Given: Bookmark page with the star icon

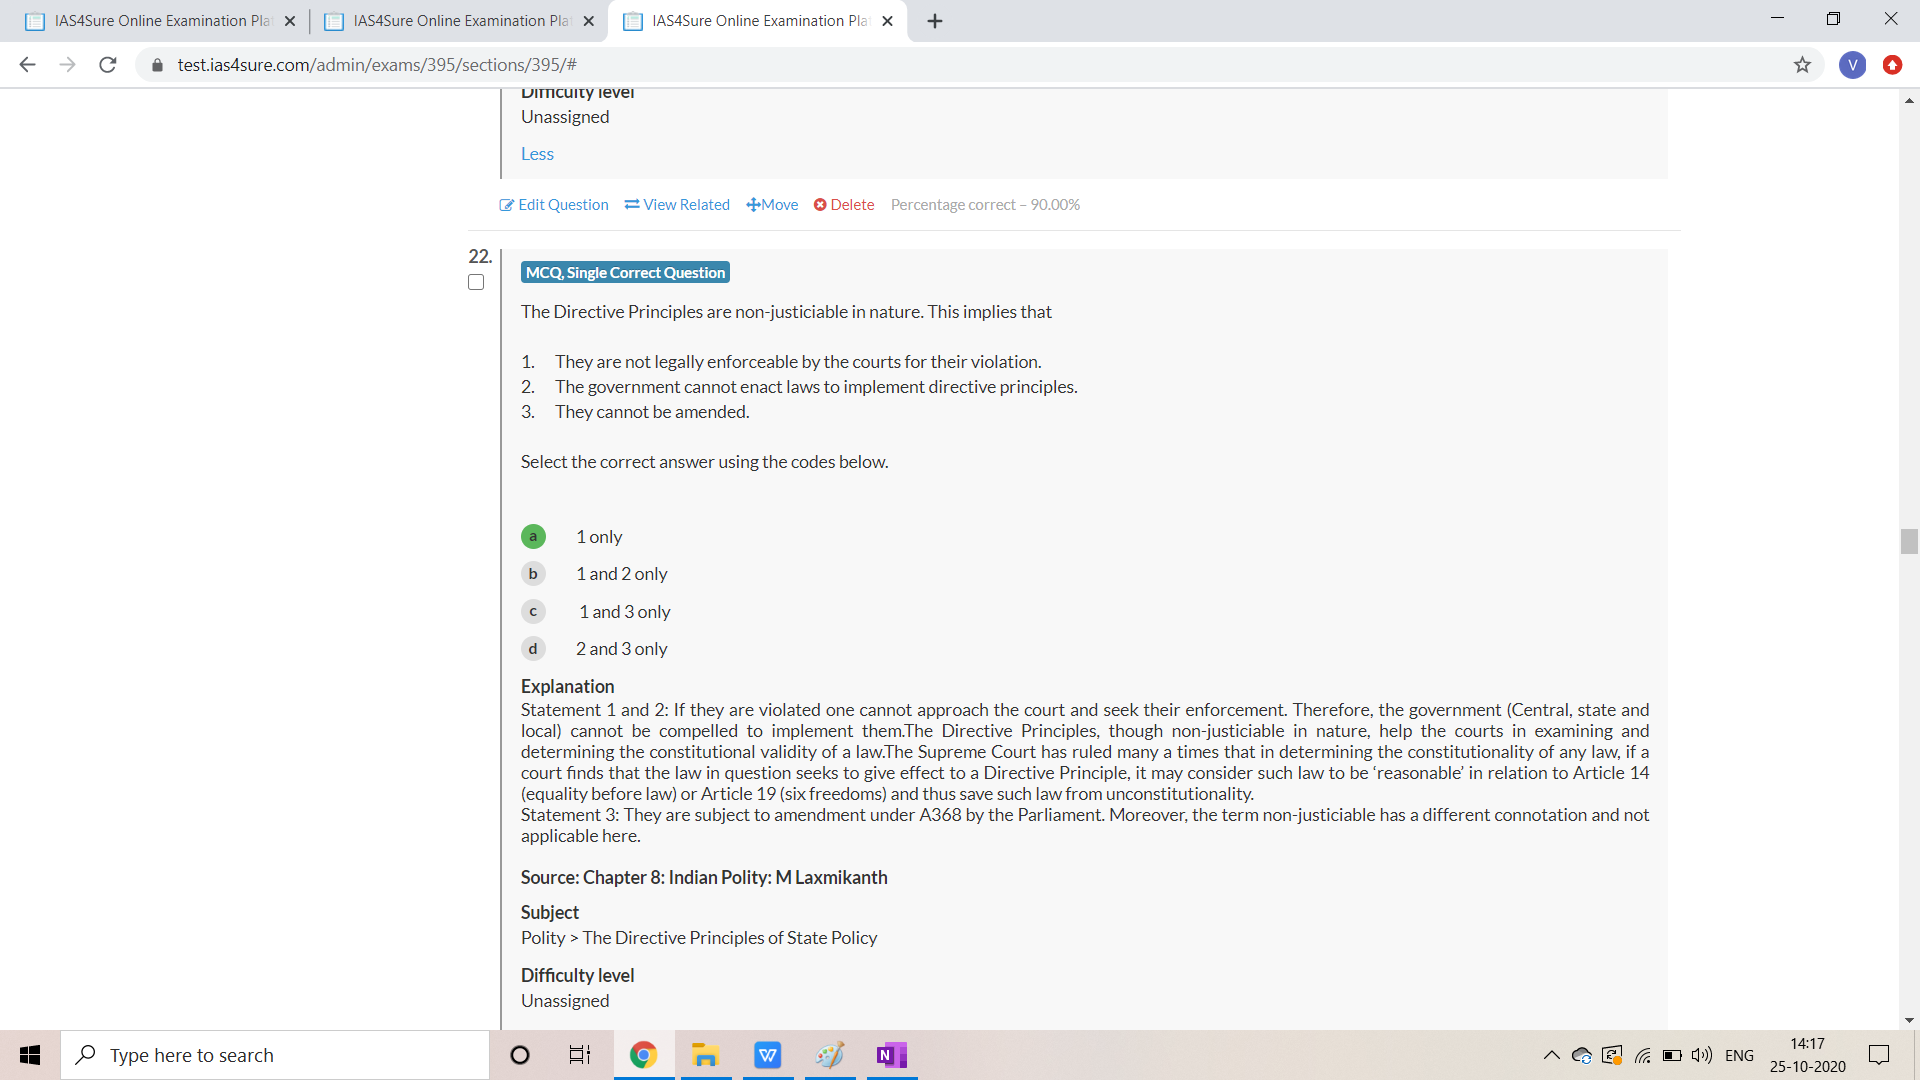Looking at the screenshot, I should (1802, 65).
